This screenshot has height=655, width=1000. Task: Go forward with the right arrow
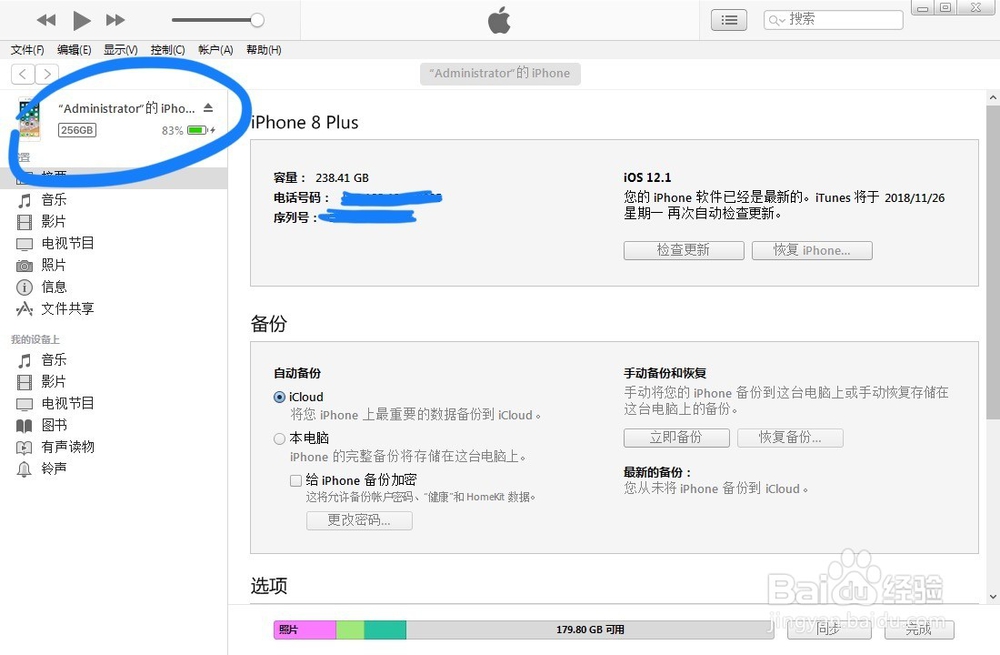point(47,74)
